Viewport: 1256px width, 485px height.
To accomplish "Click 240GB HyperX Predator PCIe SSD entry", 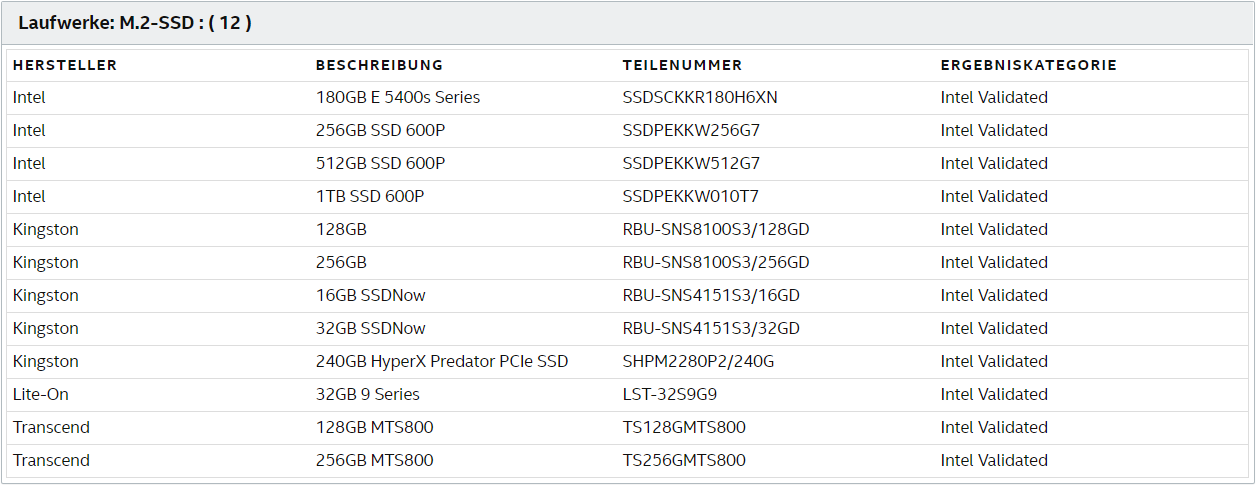I will pos(442,362).
